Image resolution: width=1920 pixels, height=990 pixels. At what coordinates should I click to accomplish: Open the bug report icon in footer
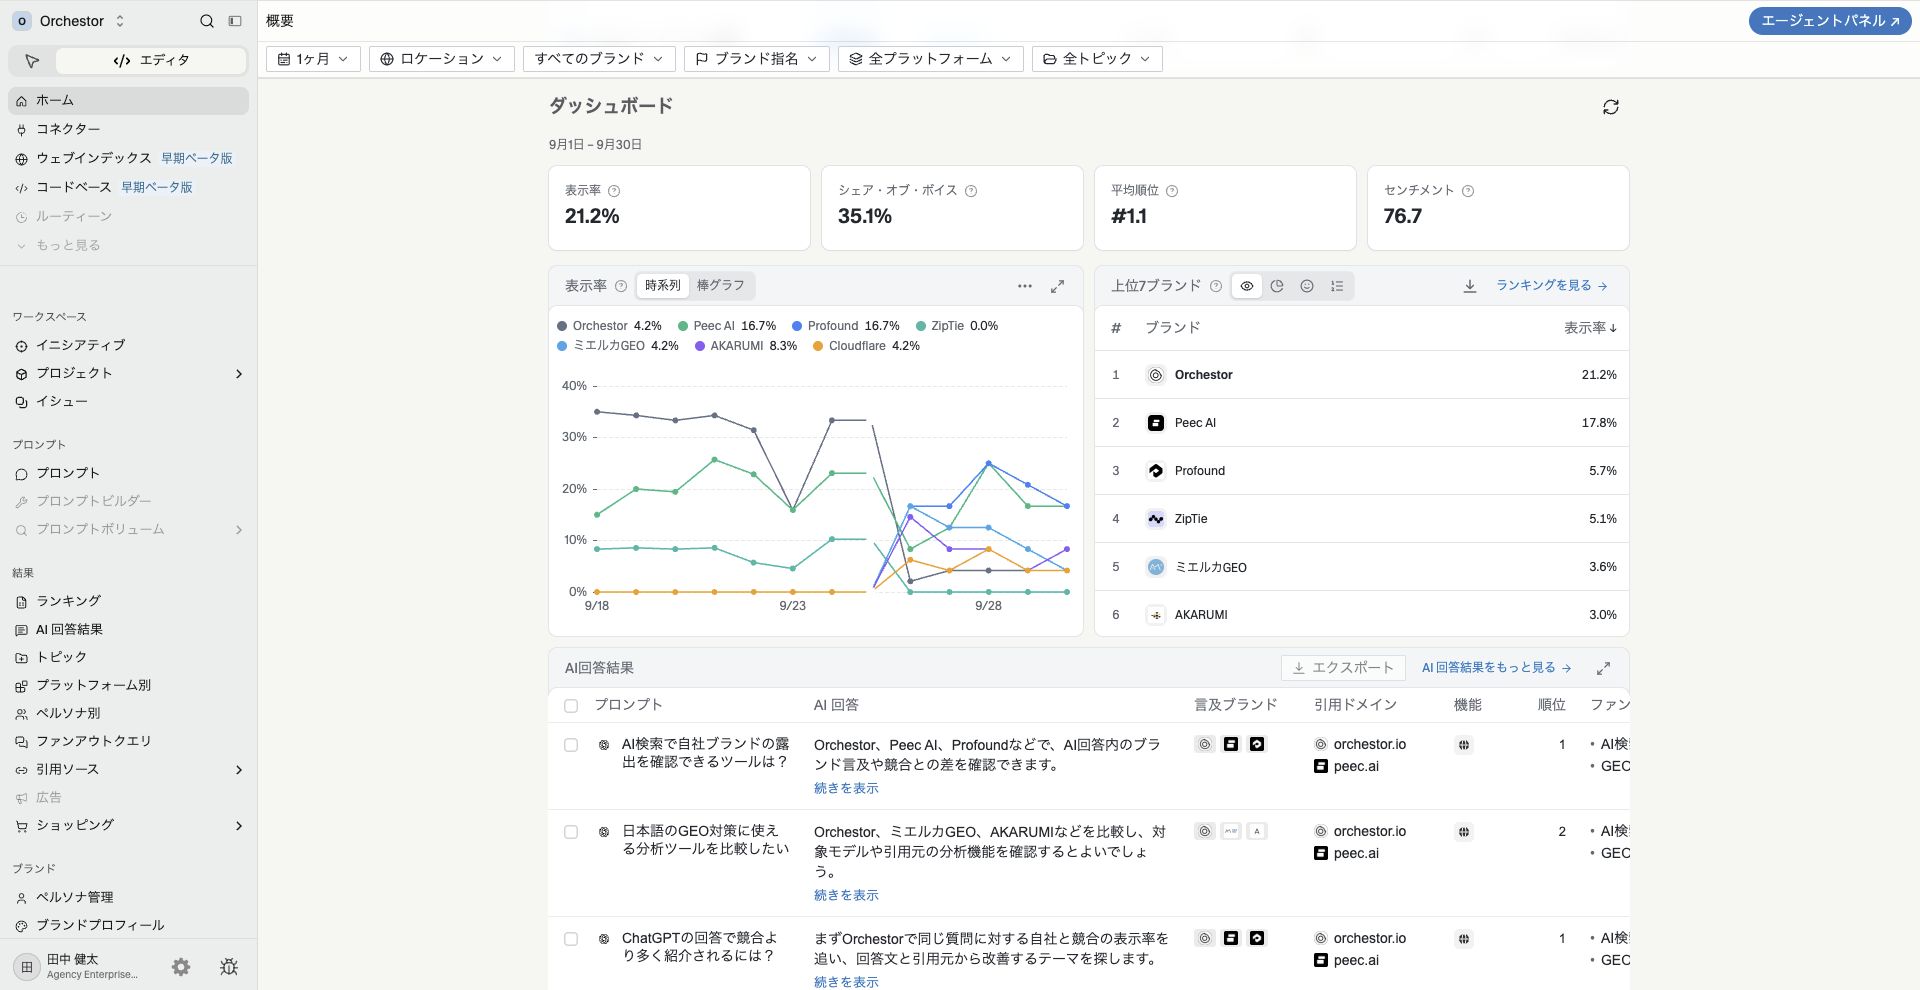click(x=229, y=967)
